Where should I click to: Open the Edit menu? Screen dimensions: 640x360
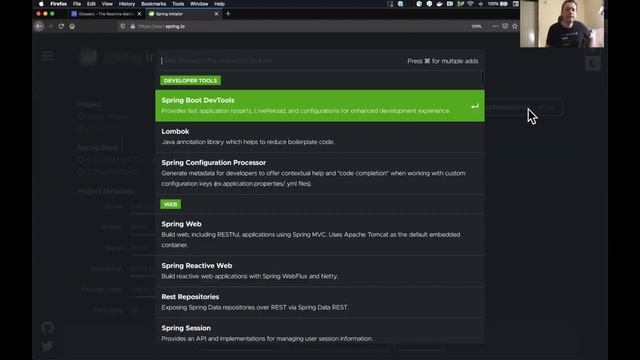pyautogui.click(x=91, y=4)
